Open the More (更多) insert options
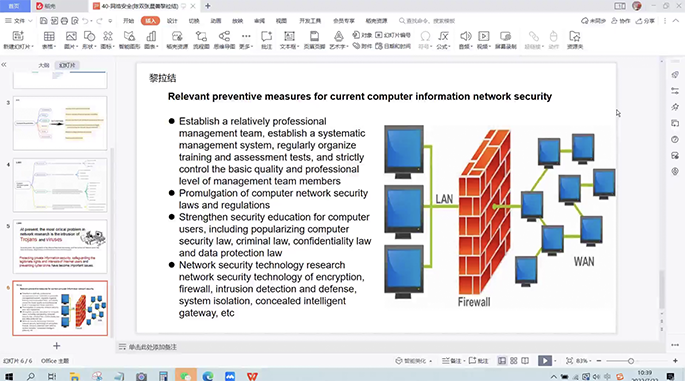685x381 pixels. 246,40
